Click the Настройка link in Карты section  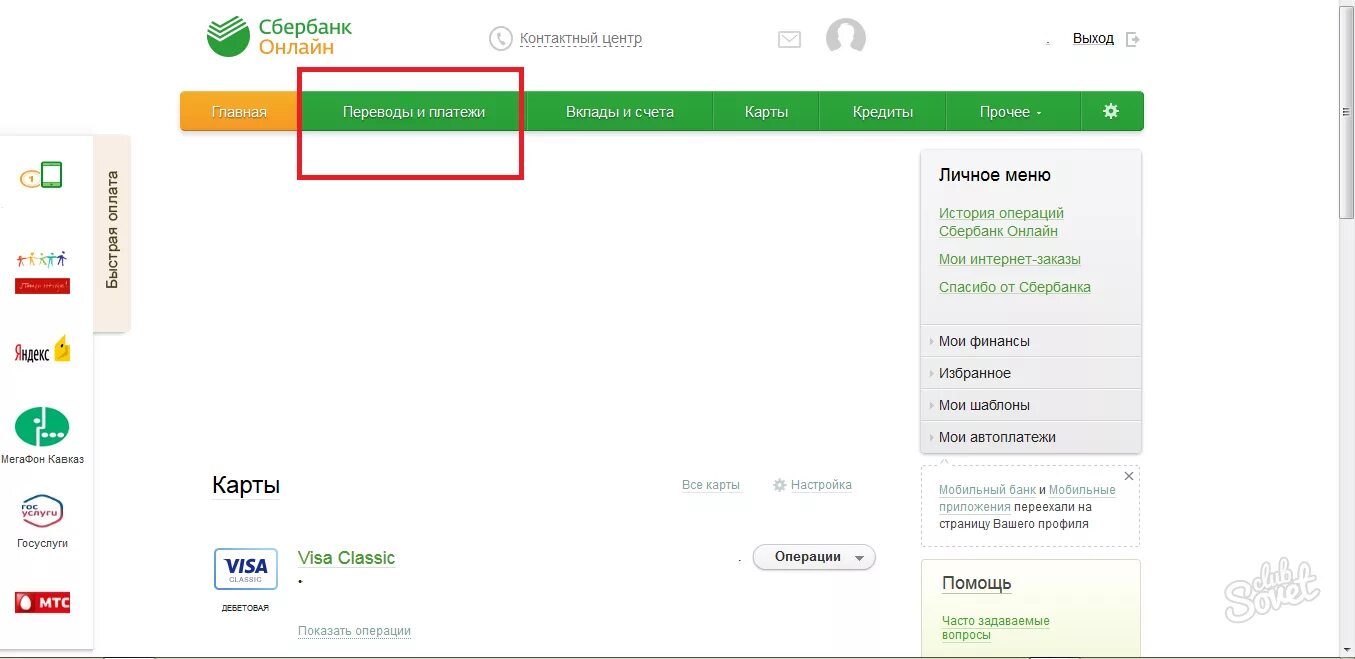(821, 485)
